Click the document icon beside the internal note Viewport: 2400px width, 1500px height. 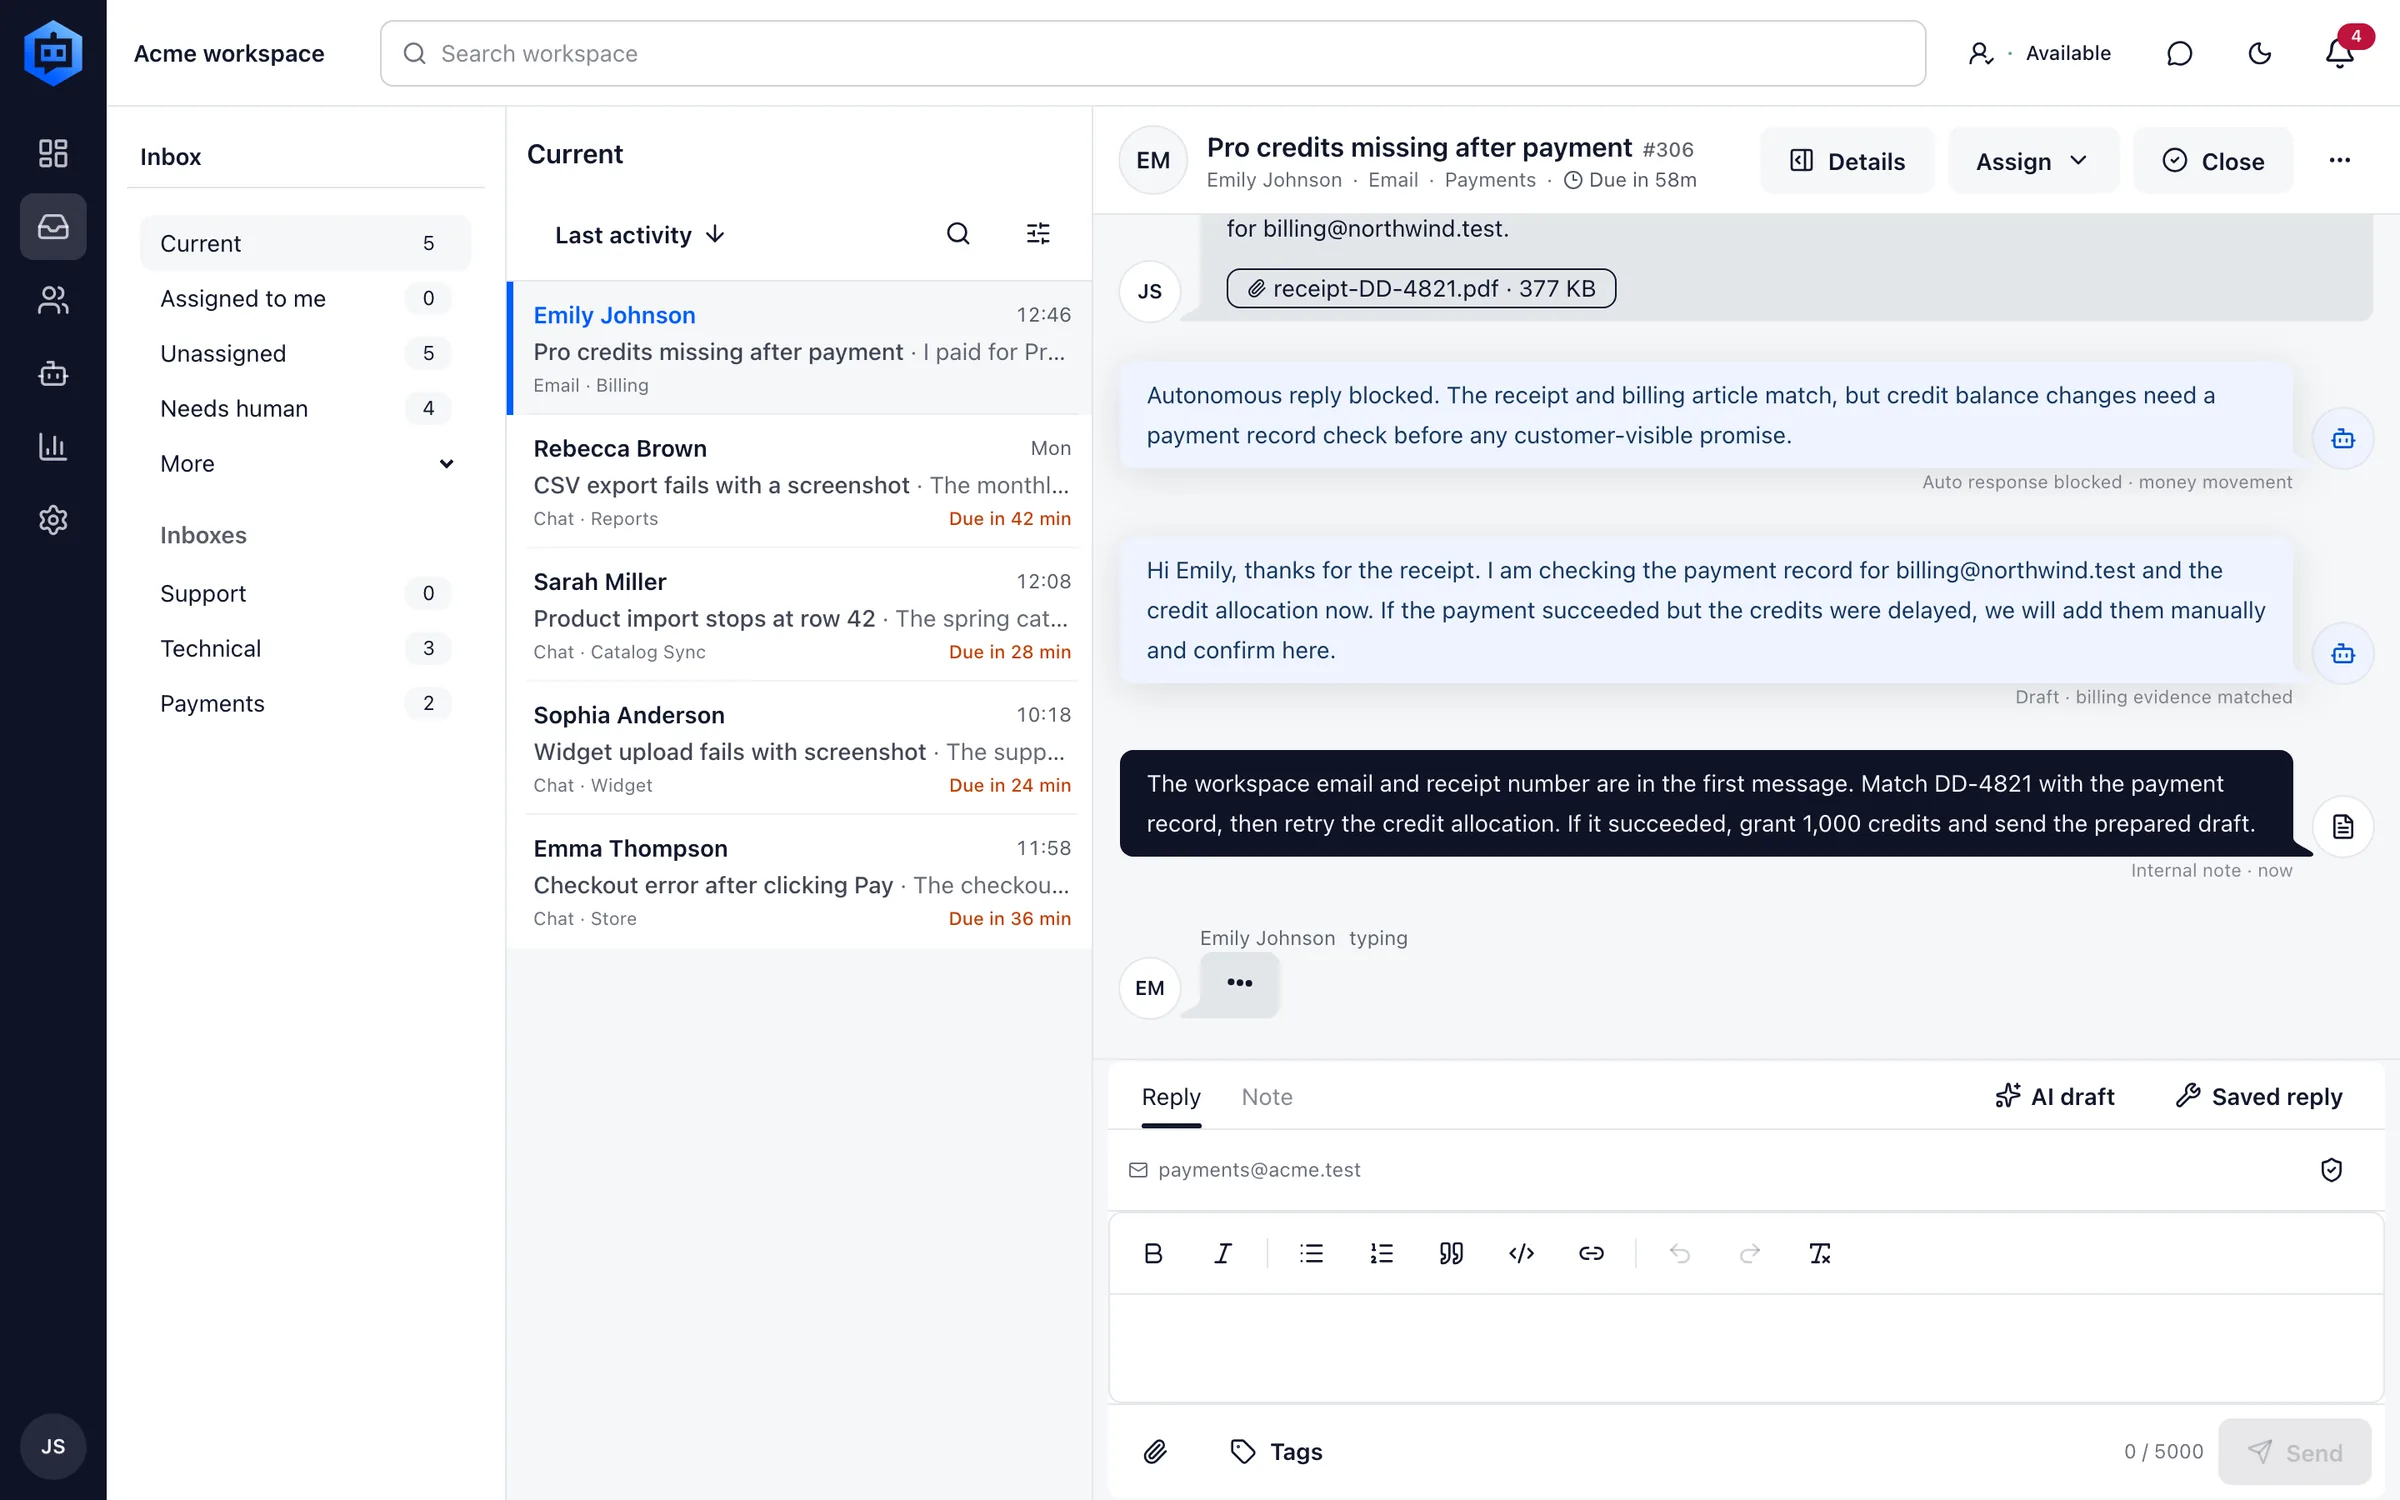[x=2343, y=827]
